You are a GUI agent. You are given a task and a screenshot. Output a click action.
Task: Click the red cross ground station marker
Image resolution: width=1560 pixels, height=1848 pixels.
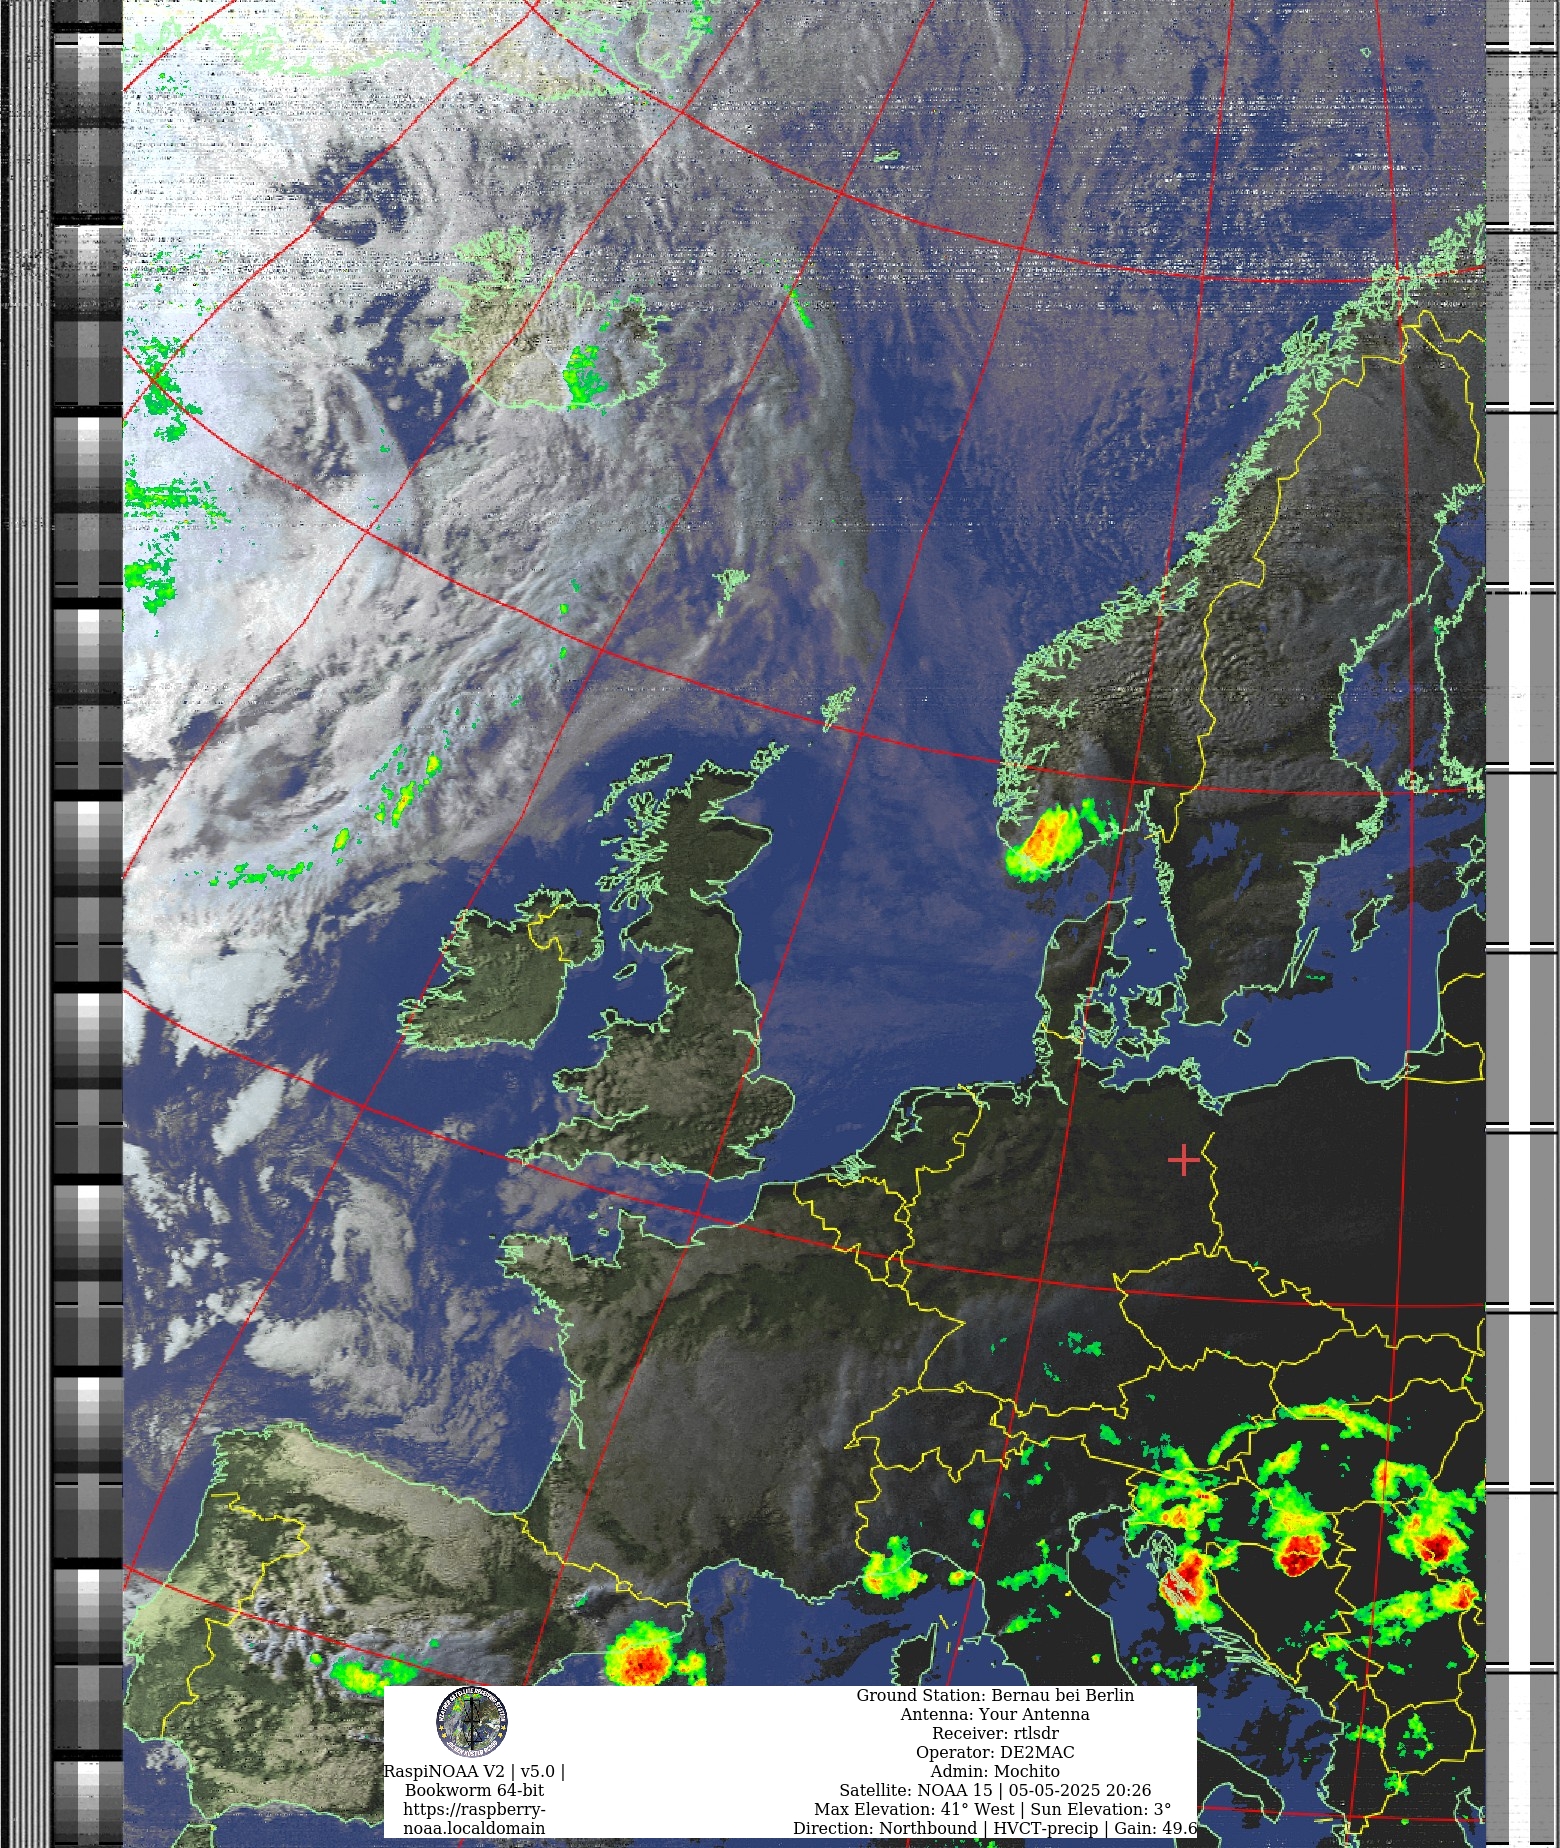pos(1183,1160)
